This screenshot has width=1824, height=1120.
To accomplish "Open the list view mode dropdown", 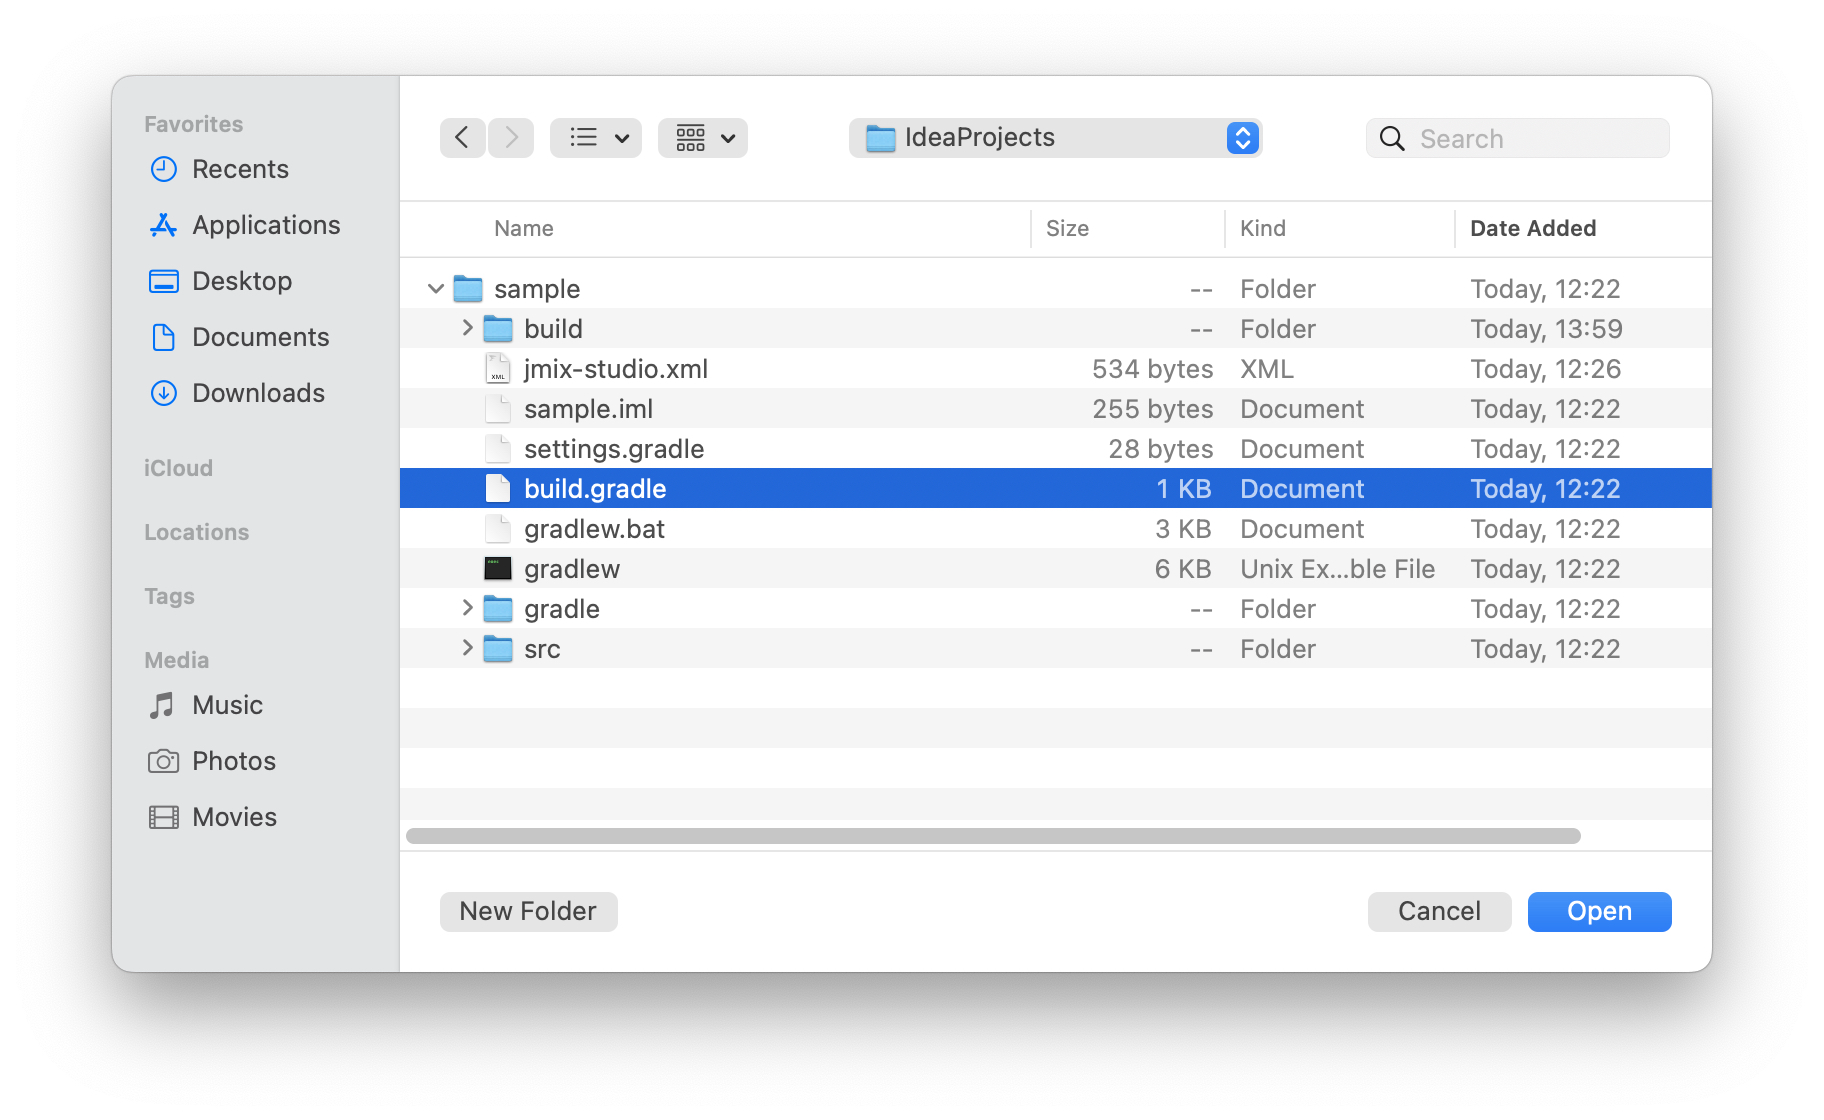I will click(596, 138).
